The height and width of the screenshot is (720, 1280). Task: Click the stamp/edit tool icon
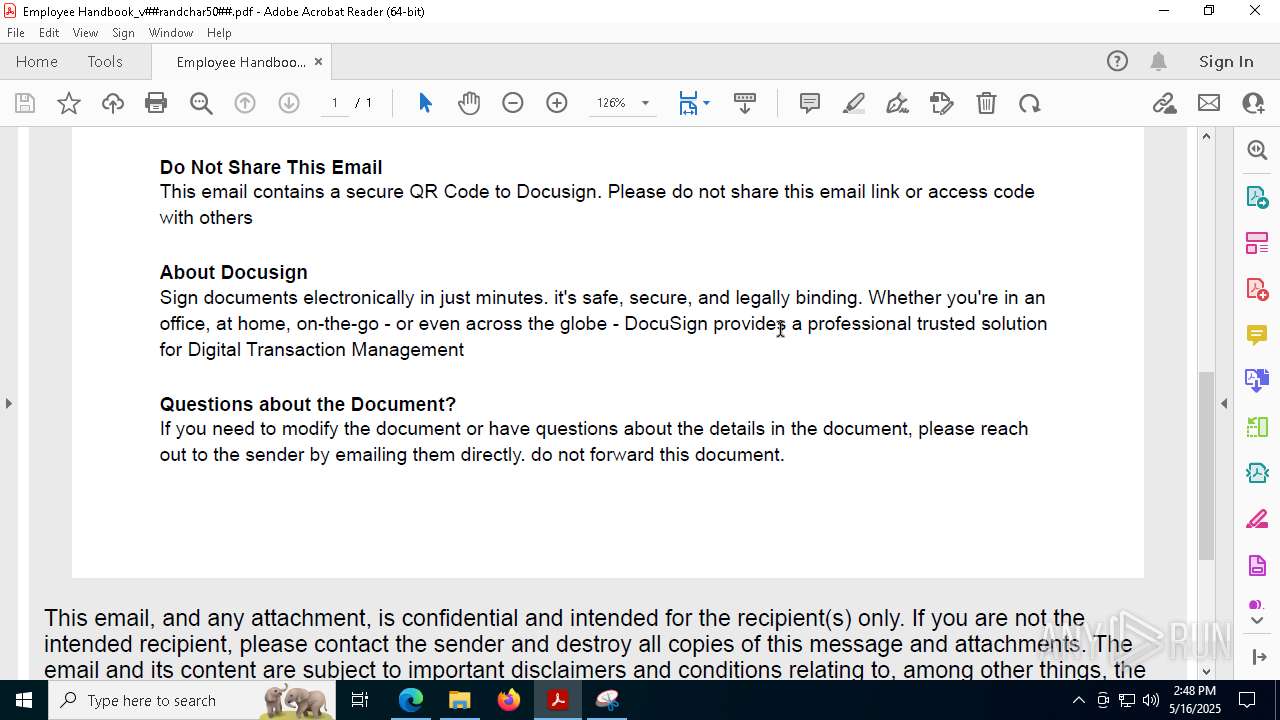point(942,103)
